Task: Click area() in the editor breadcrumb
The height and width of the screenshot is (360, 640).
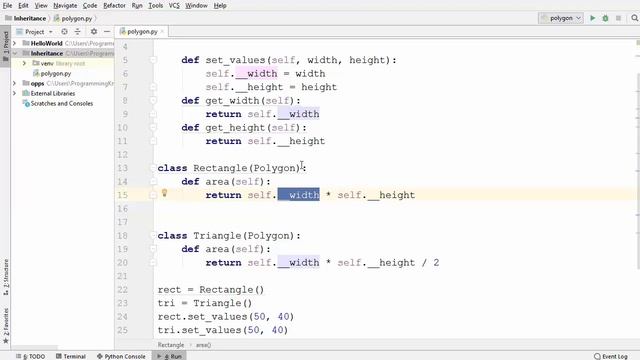Action: [x=203, y=345]
